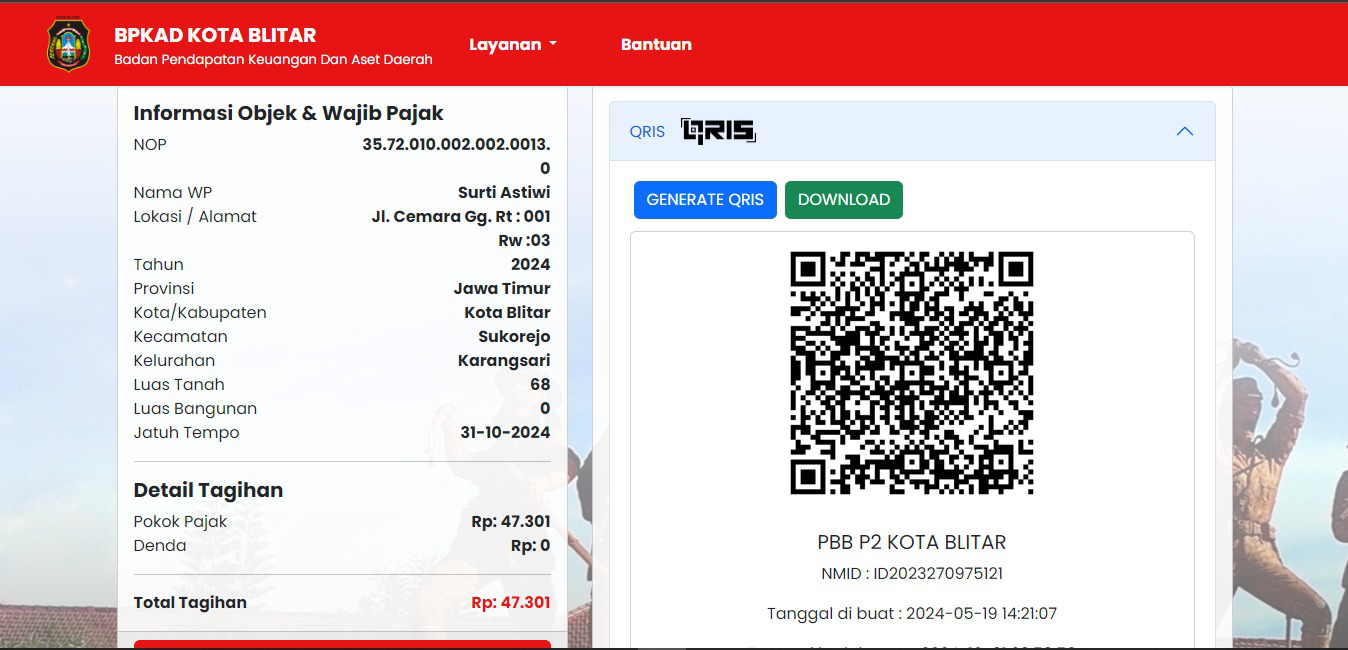Click the QRIS logo in the accordion header
The image size is (1348, 650).
pyautogui.click(x=718, y=131)
